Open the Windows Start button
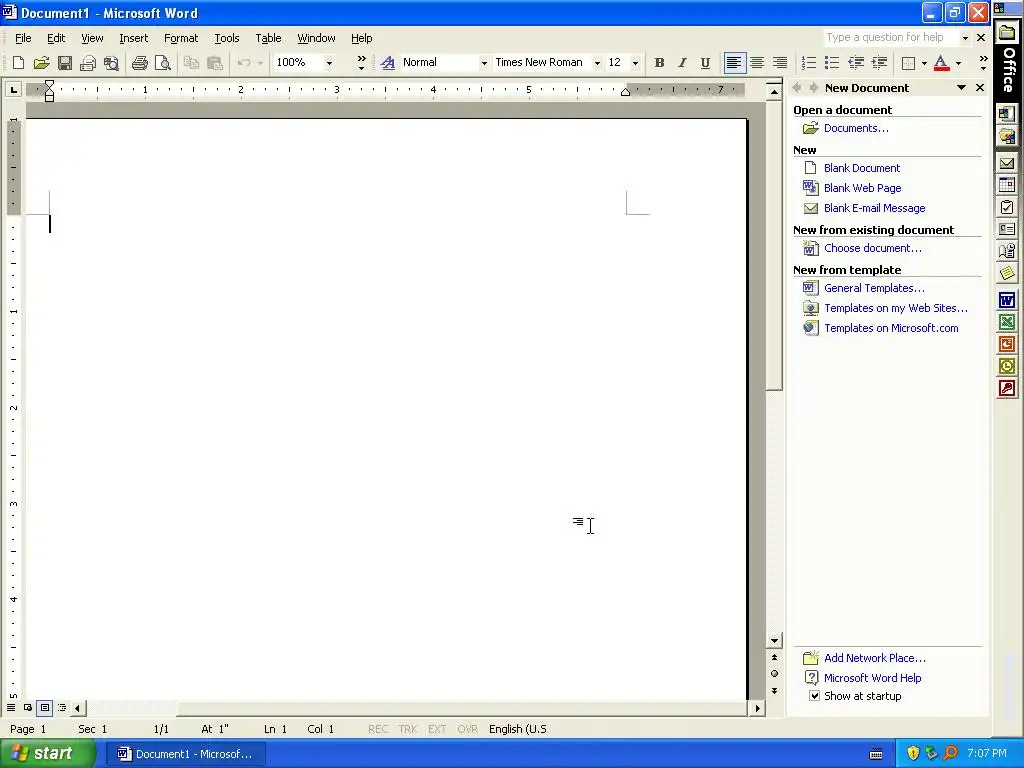This screenshot has width=1024, height=768. pos(47,754)
